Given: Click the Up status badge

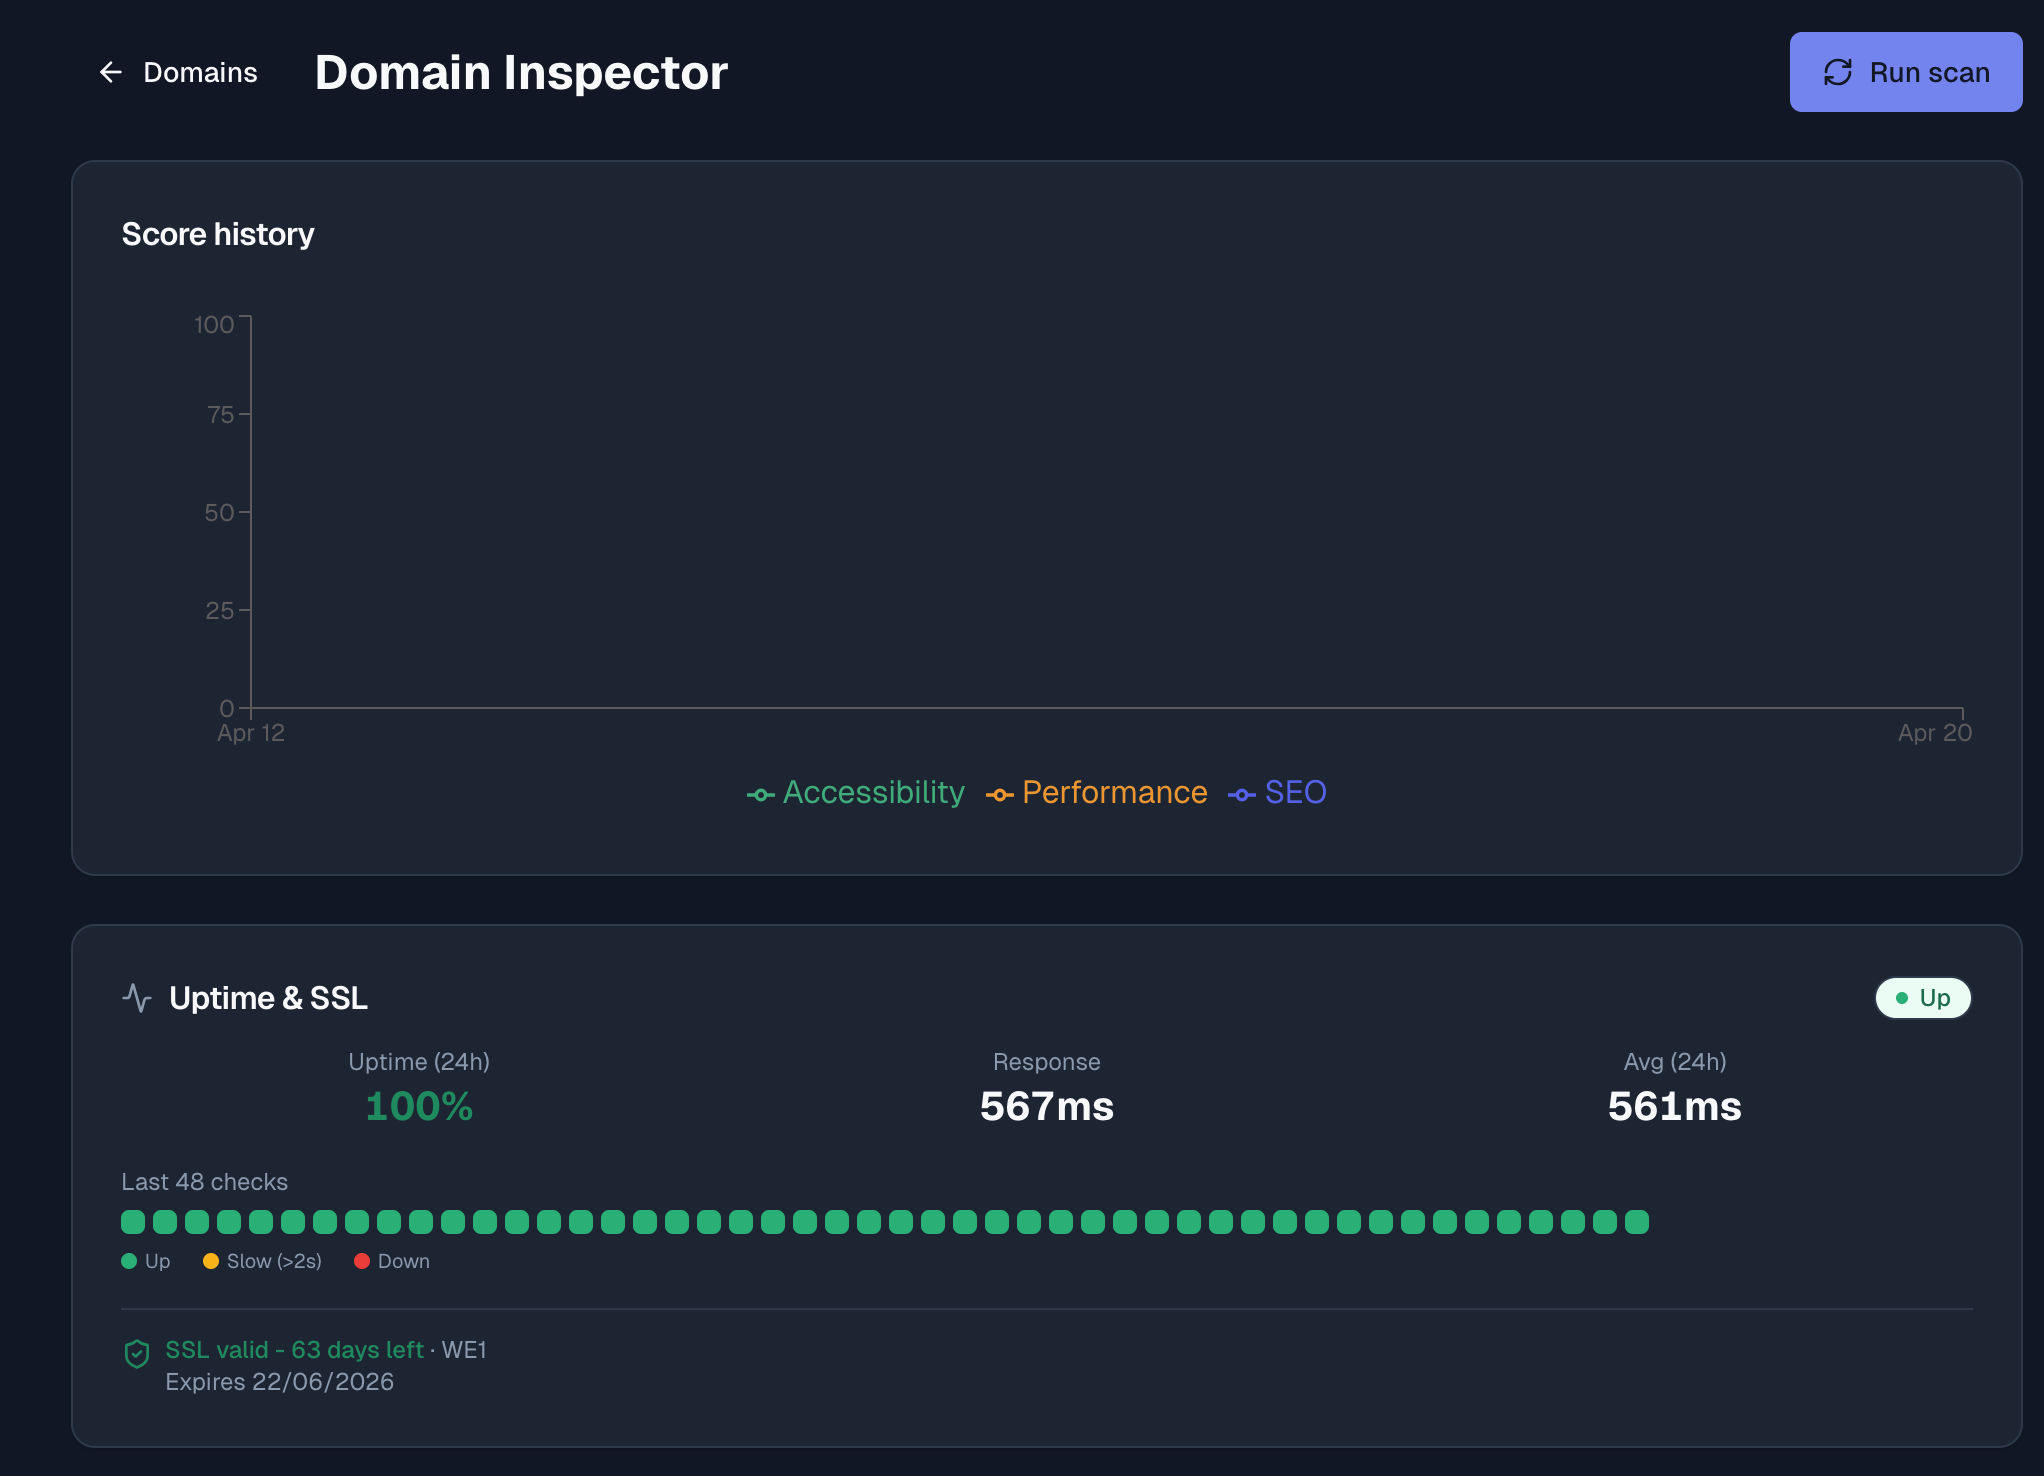Looking at the screenshot, I should pos(1922,997).
